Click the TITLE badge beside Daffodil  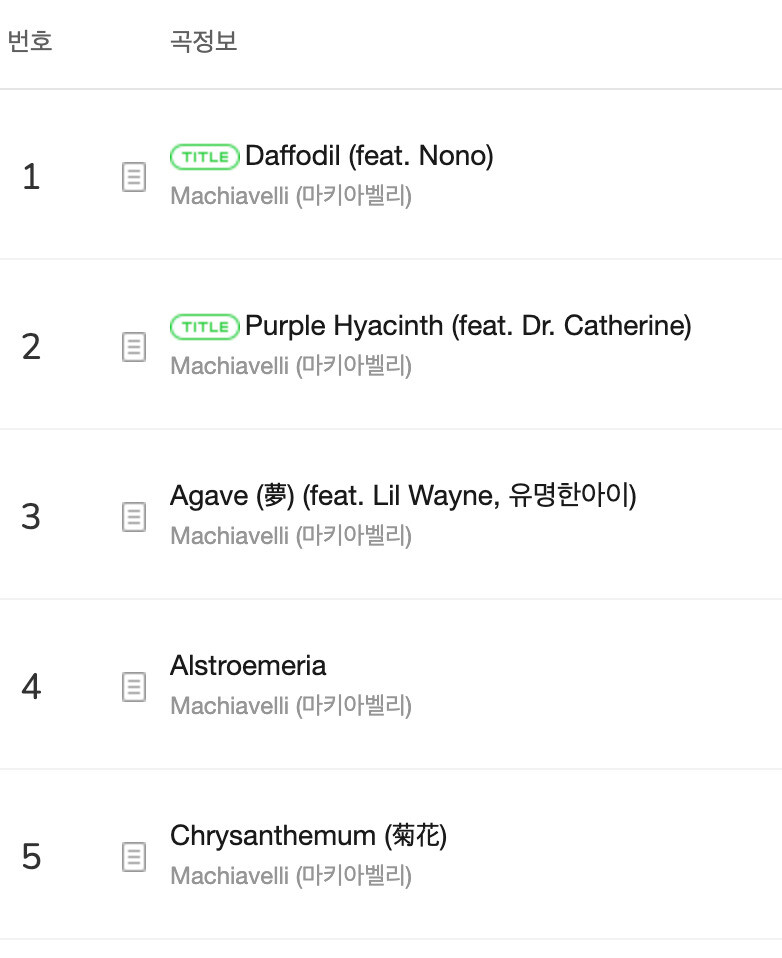(205, 156)
